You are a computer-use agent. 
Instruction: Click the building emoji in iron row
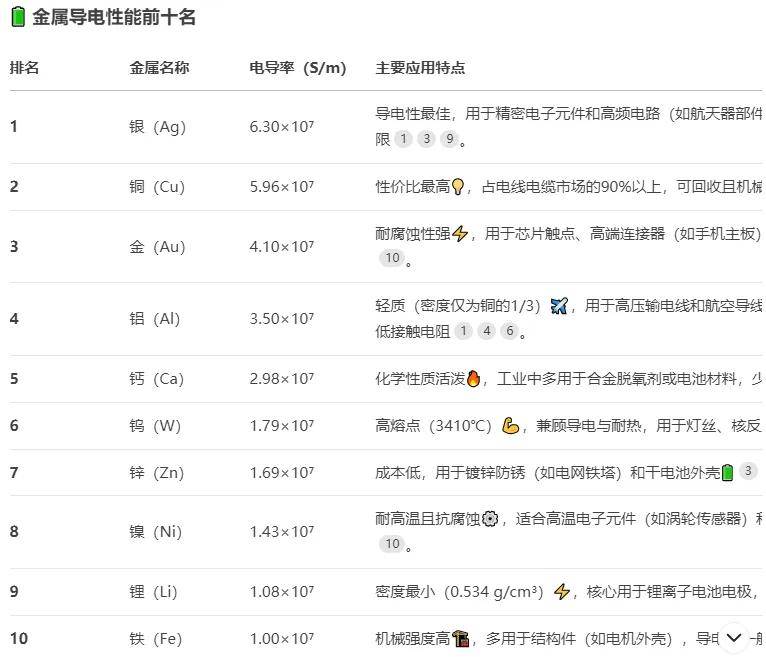[x=460, y=638]
